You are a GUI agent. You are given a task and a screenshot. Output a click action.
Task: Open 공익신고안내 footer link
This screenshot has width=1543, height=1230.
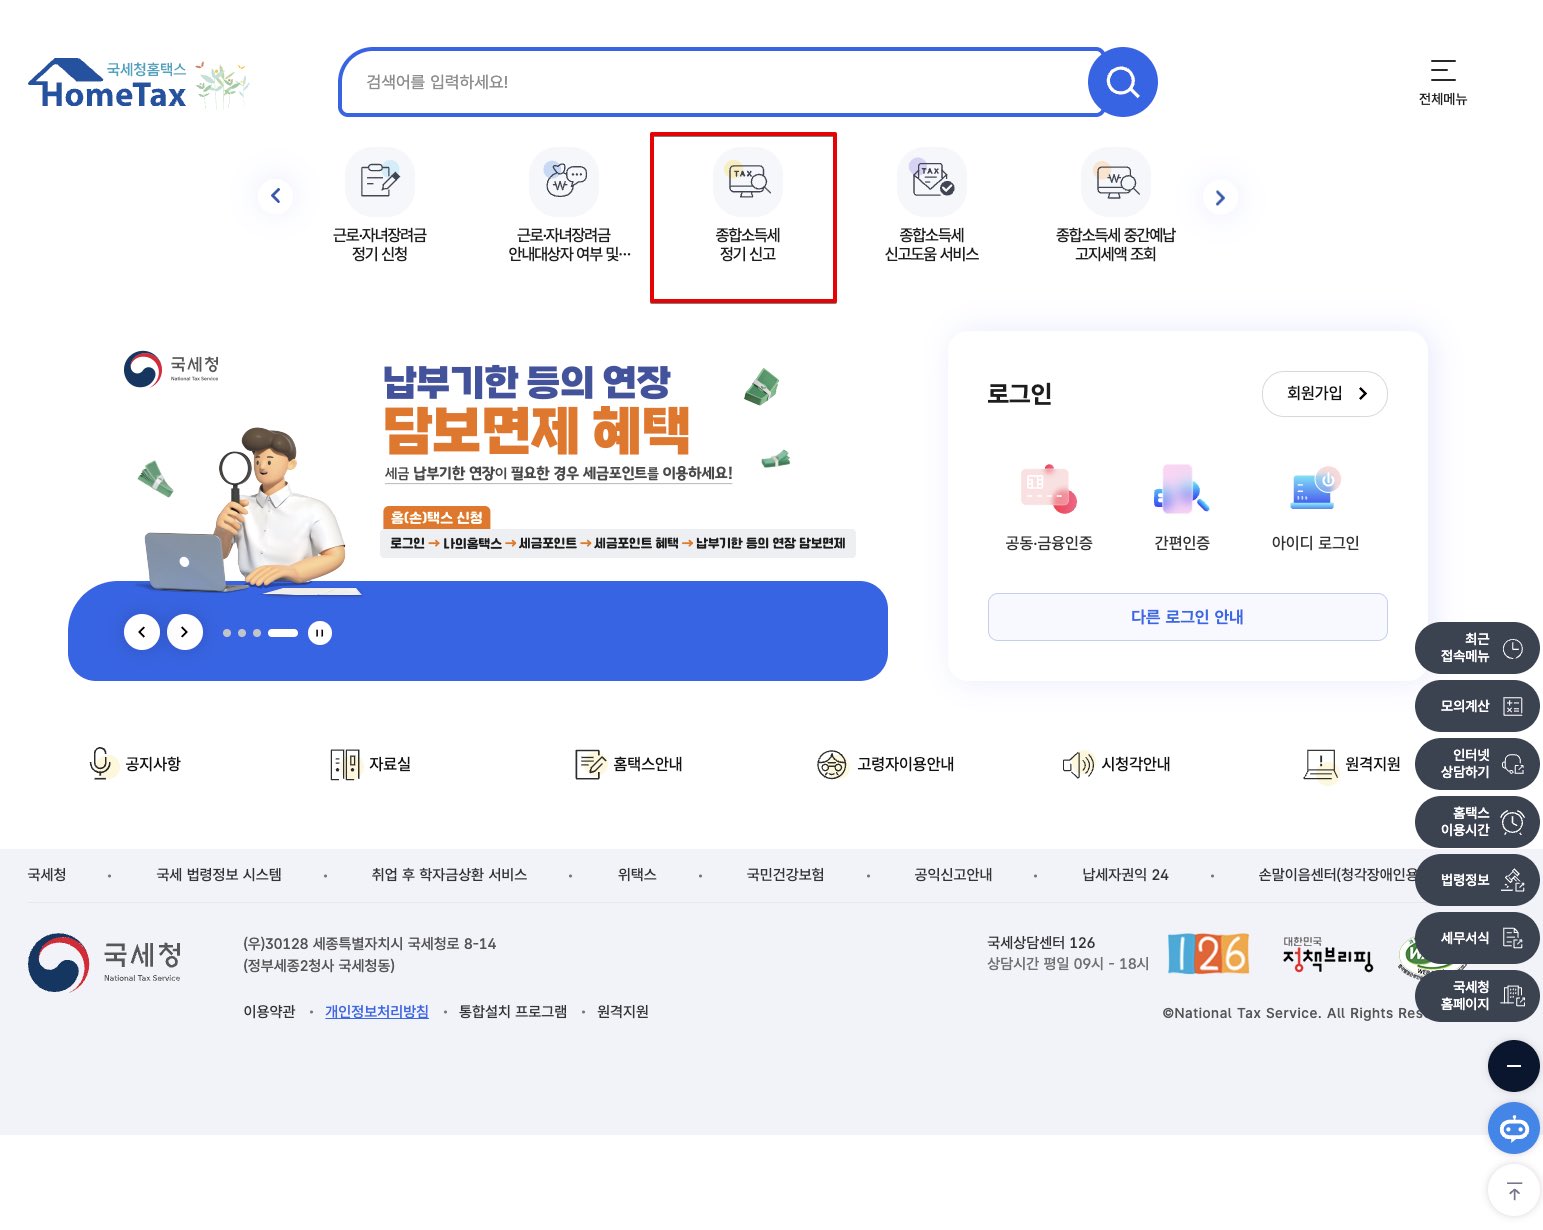tap(953, 875)
